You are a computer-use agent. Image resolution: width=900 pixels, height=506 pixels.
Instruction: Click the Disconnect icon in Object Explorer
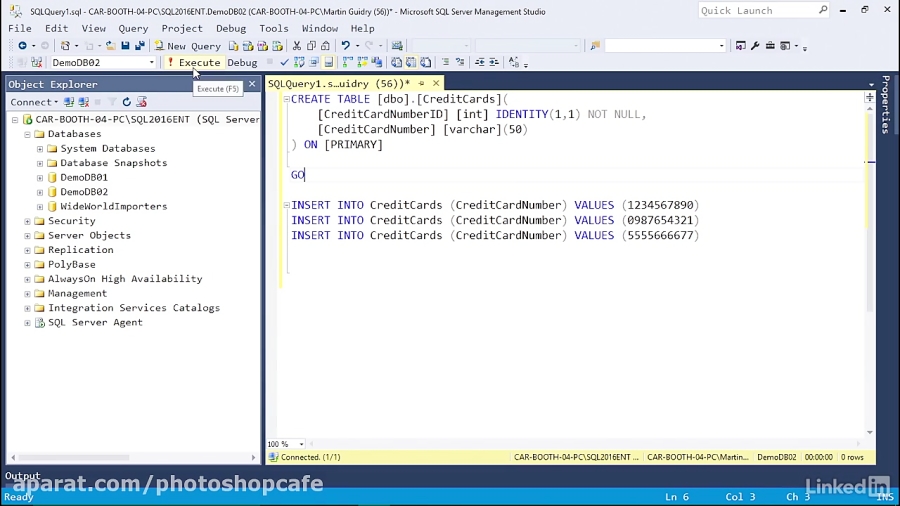(x=84, y=102)
